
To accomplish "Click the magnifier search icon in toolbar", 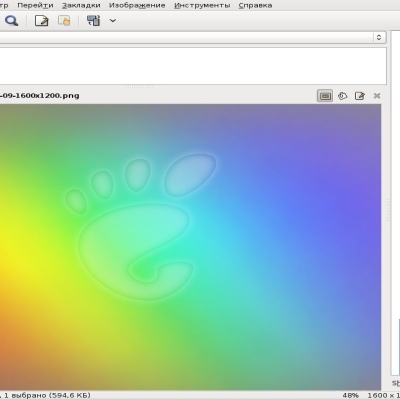I will (x=11, y=21).
